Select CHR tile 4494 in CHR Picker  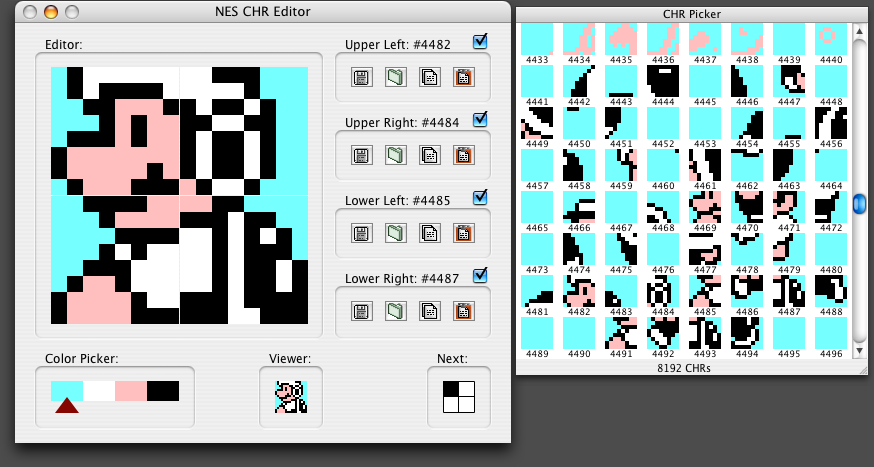click(747, 333)
